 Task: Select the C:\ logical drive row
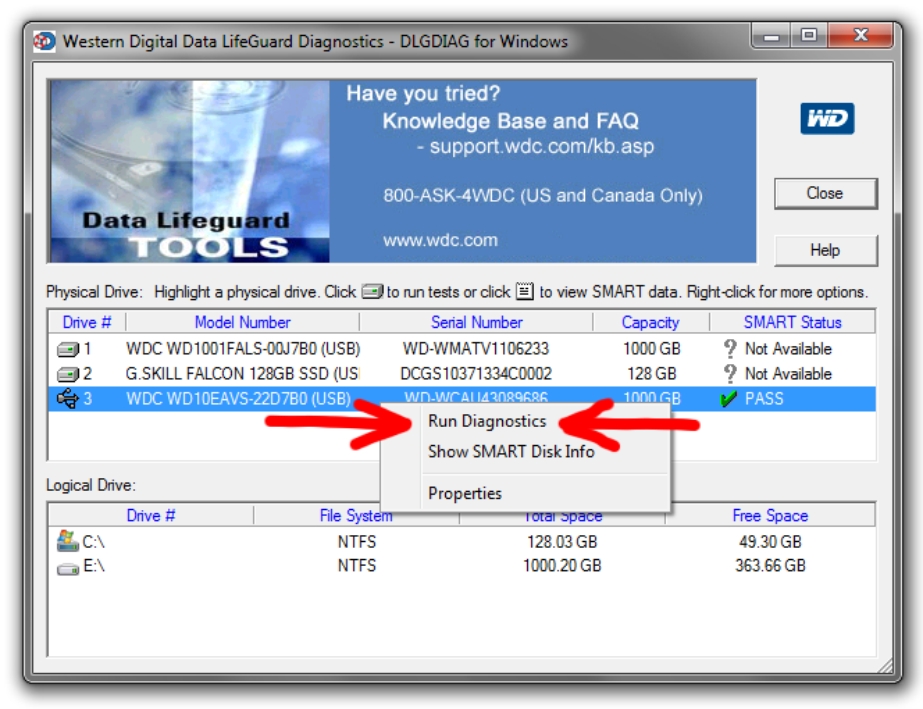click(462, 541)
